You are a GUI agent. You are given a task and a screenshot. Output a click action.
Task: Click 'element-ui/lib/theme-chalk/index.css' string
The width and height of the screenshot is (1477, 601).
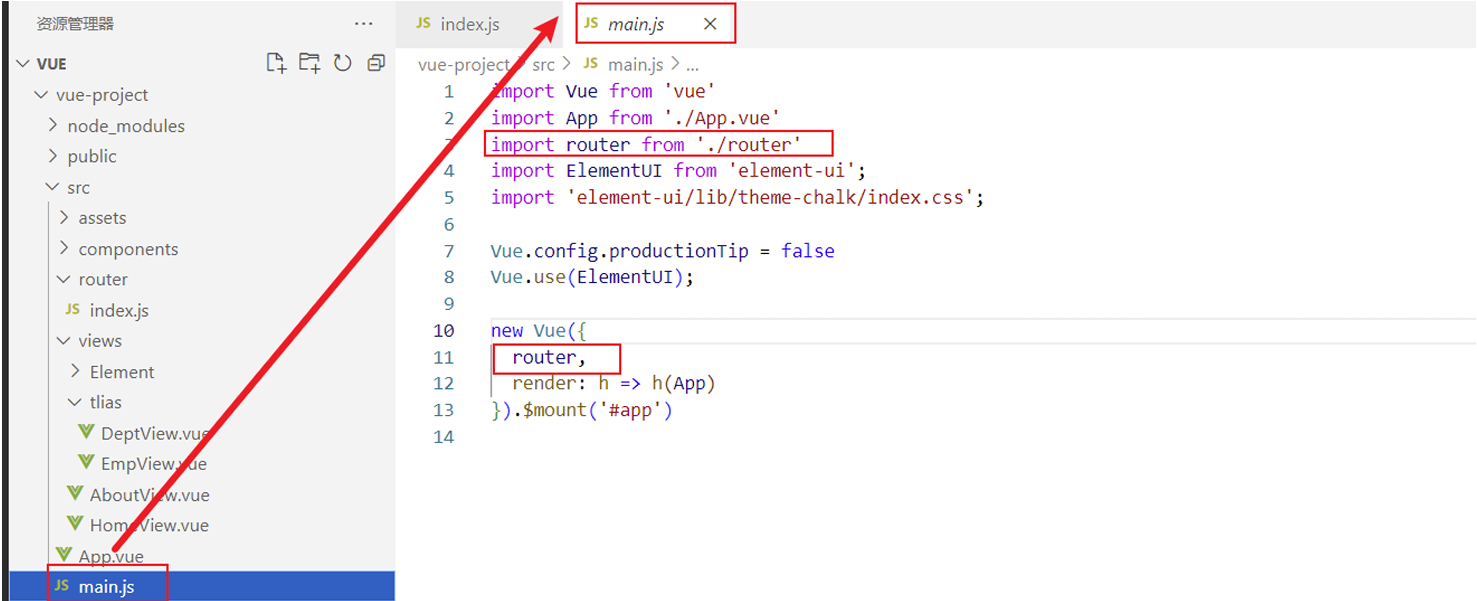(x=769, y=197)
